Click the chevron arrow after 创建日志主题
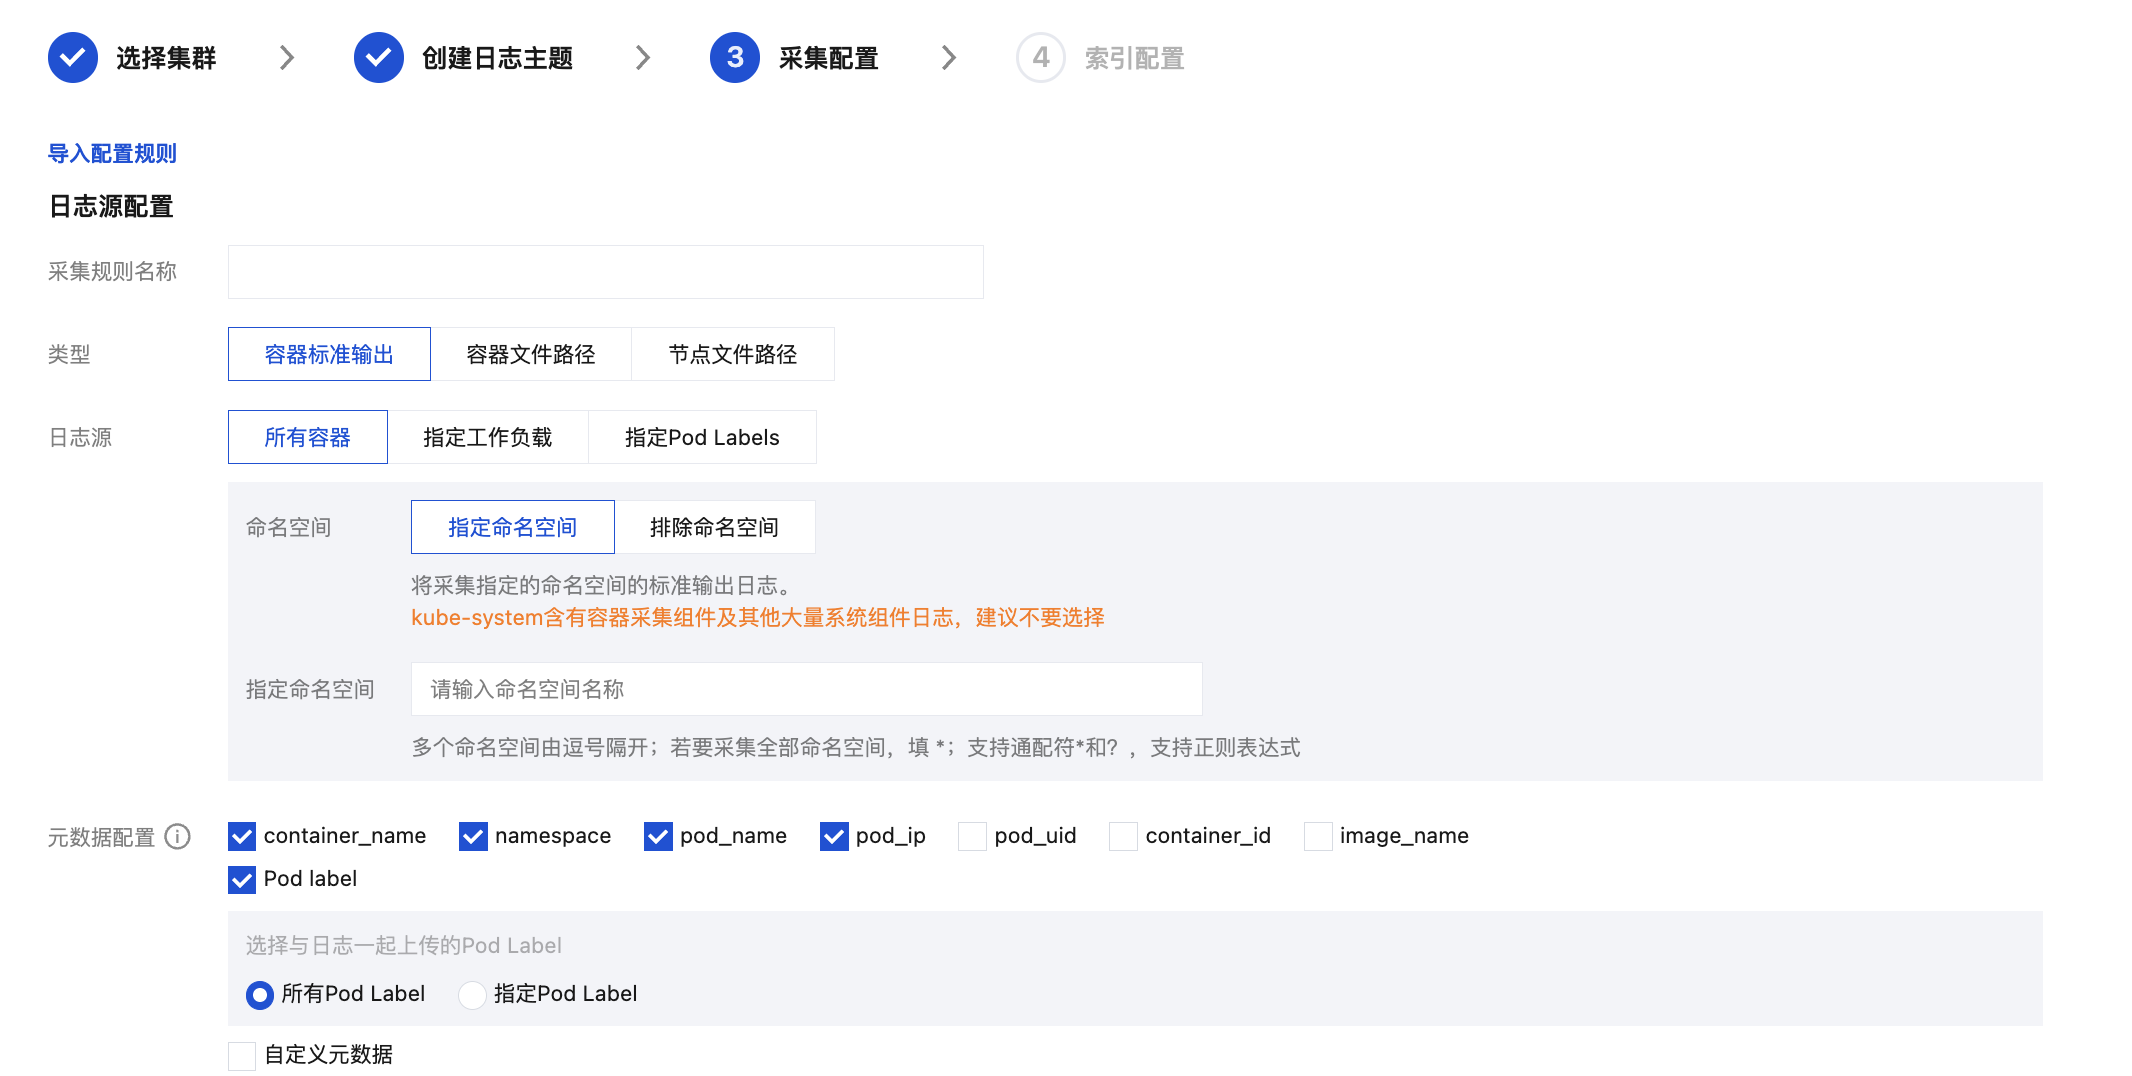2132x1076 pixels. (643, 58)
